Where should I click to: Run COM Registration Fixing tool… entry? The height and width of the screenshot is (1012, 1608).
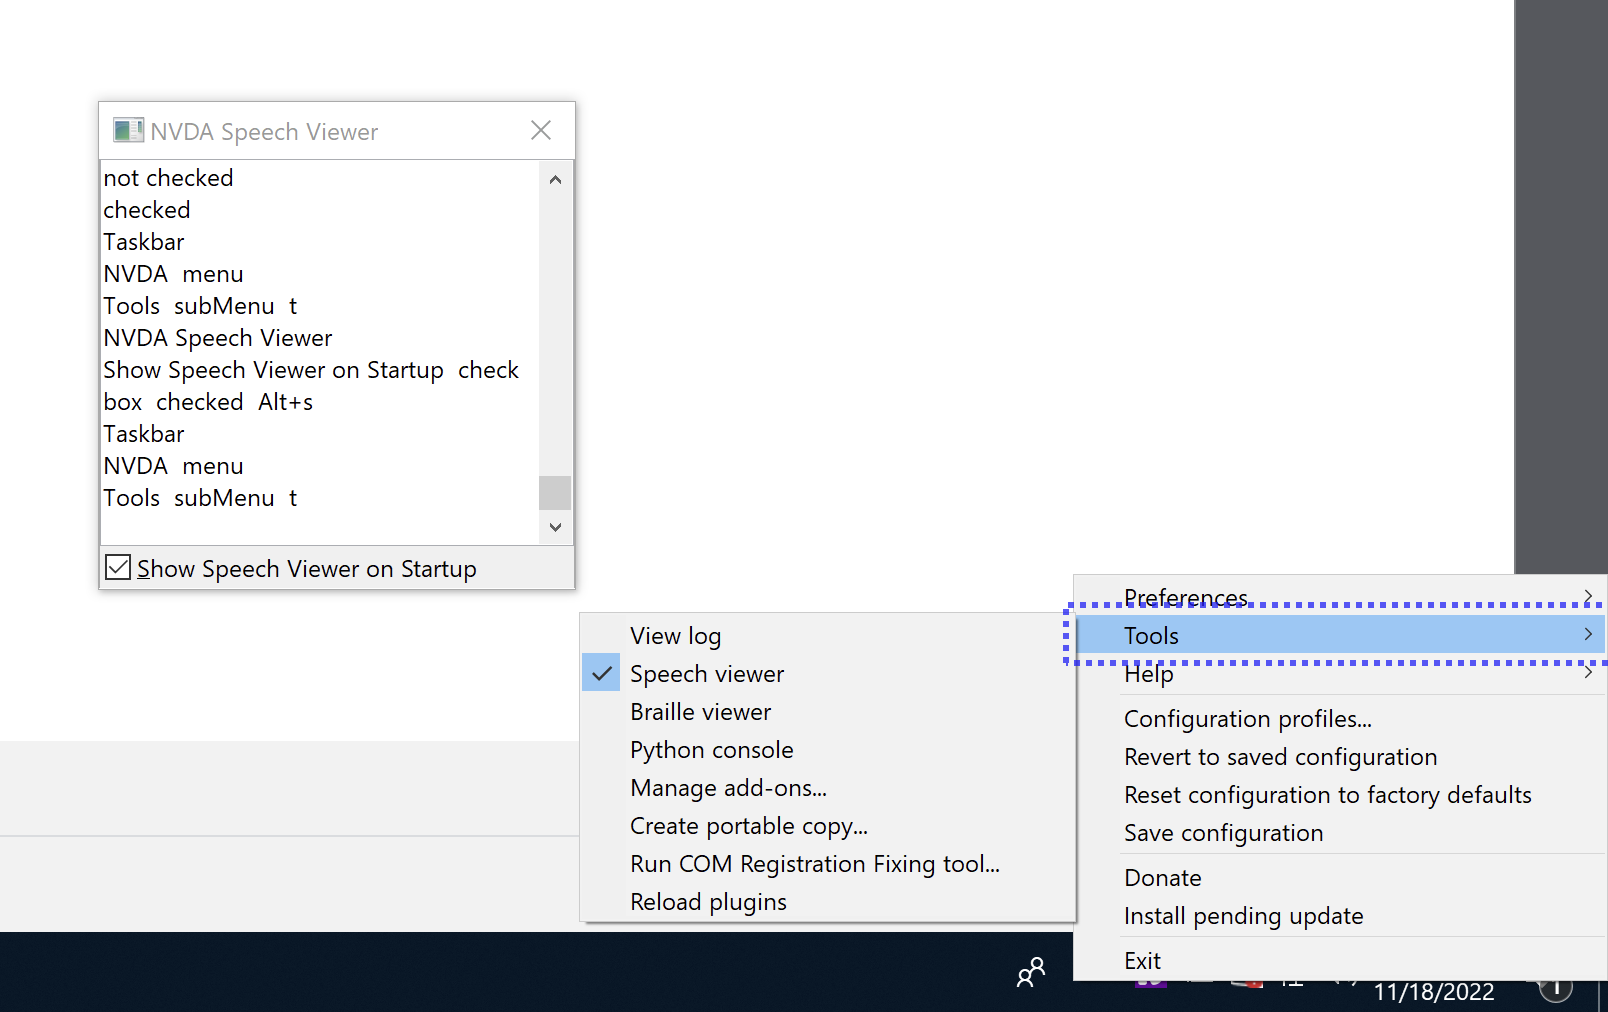(828, 864)
